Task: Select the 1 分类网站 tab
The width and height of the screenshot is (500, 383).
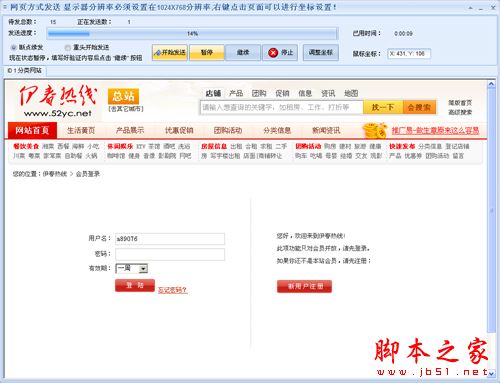Action: pos(25,71)
